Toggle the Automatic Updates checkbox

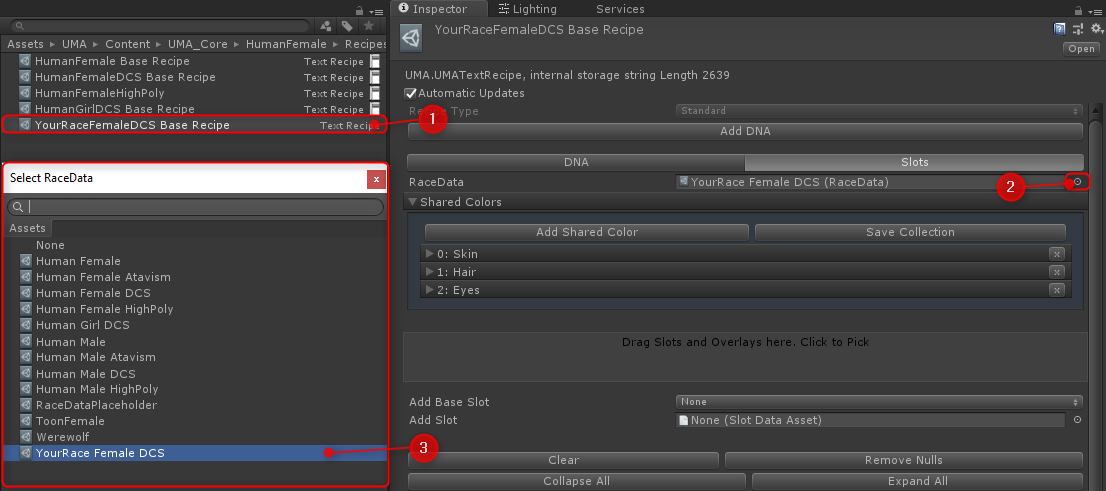(411, 93)
